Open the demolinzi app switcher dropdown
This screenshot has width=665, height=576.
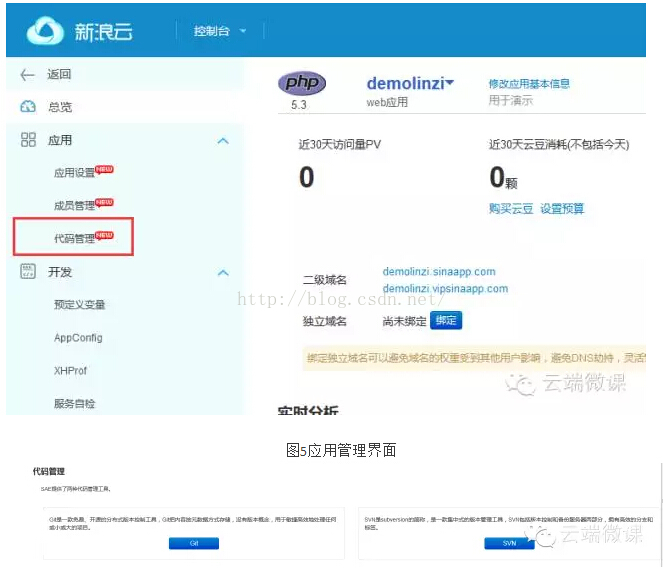click(x=410, y=84)
